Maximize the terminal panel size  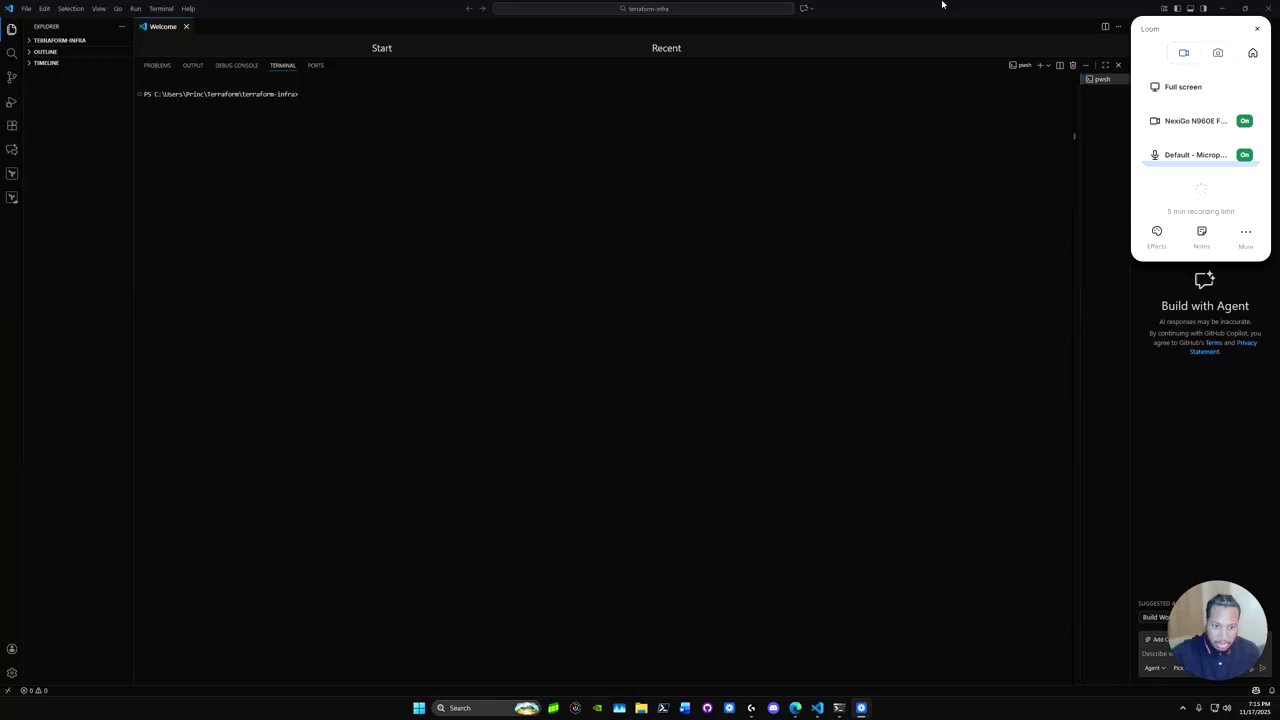[1105, 65]
